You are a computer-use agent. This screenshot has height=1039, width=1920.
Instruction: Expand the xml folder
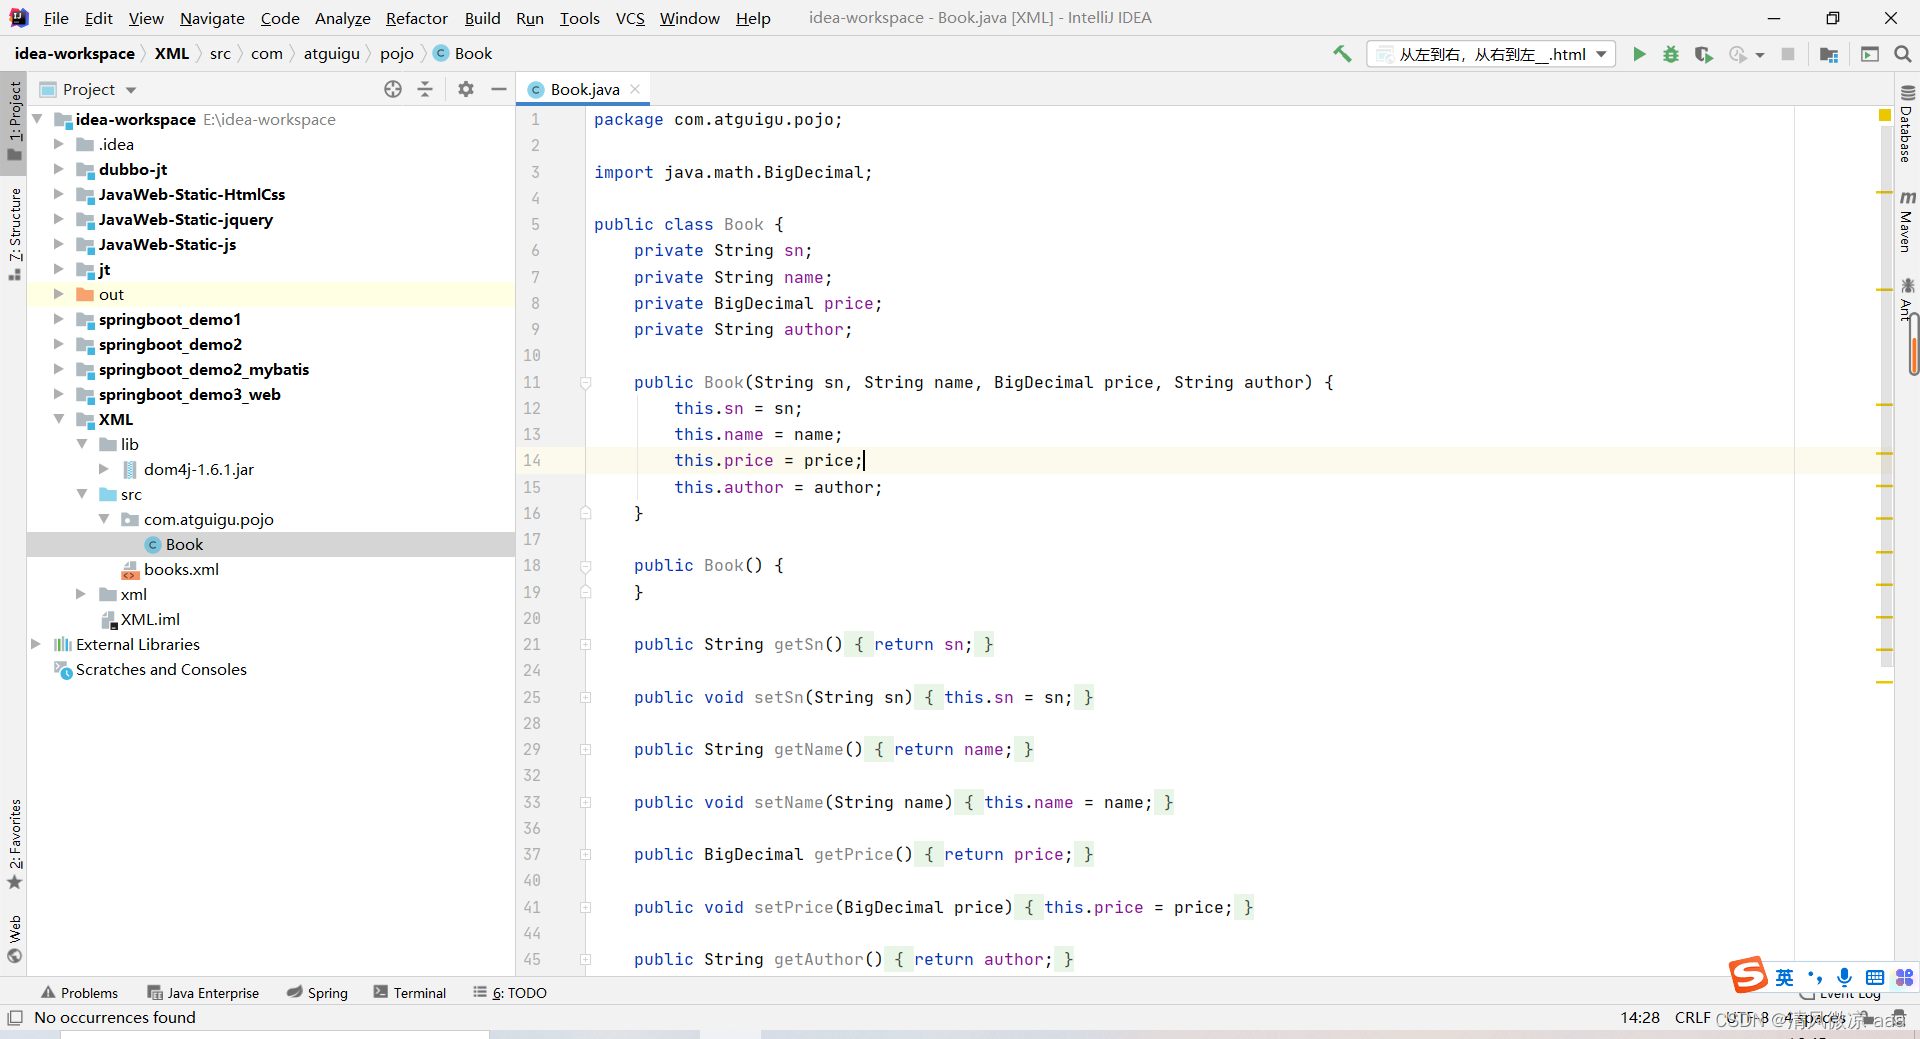[x=81, y=594]
